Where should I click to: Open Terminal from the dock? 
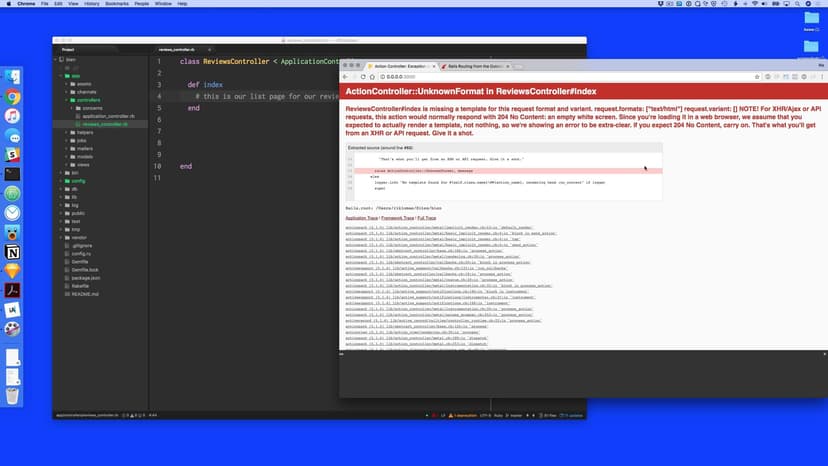pos(12,174)
